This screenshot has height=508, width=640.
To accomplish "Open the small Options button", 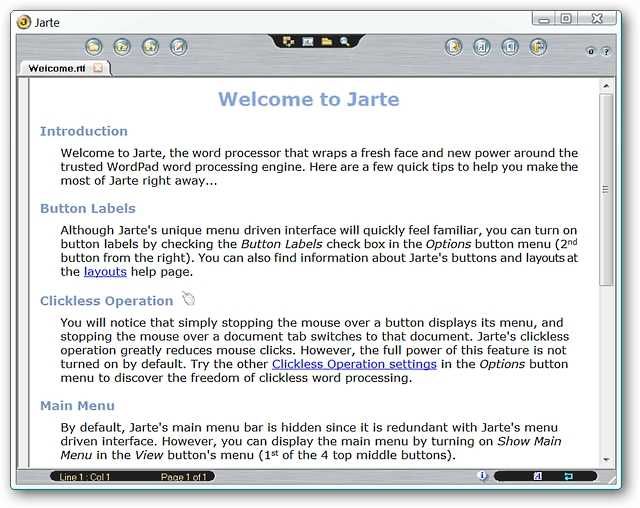I will 591,51.
